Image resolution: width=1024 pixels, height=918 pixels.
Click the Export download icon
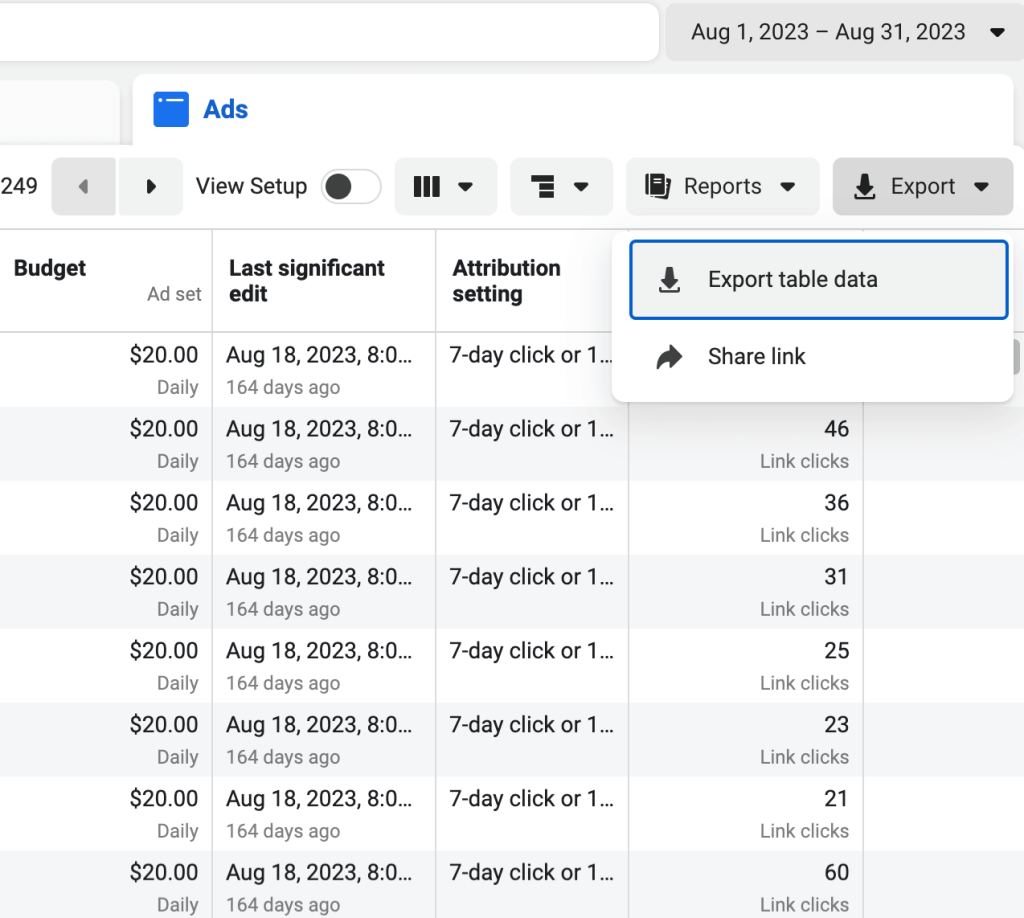[x=865, y=187]
